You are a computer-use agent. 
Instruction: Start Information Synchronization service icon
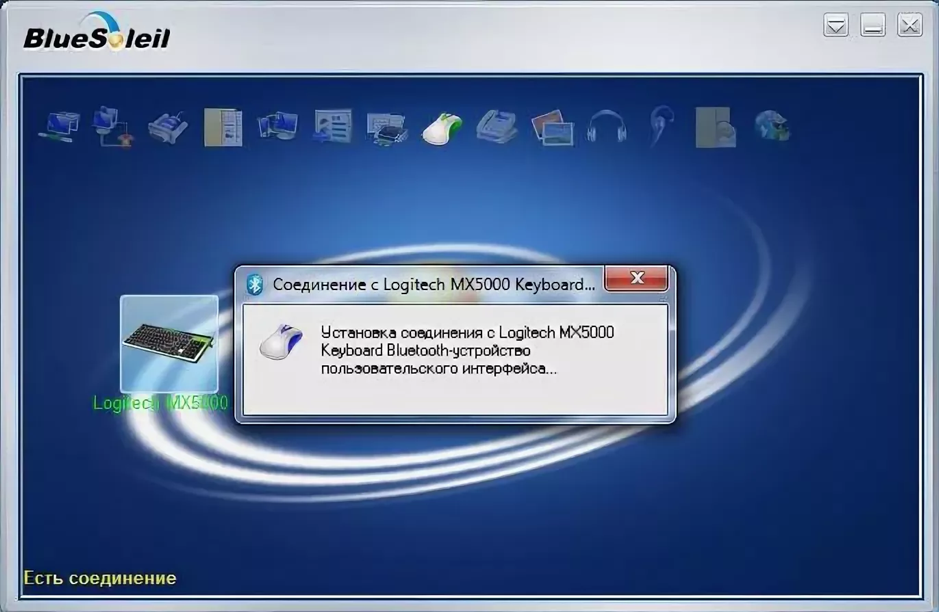pos(278,126)
